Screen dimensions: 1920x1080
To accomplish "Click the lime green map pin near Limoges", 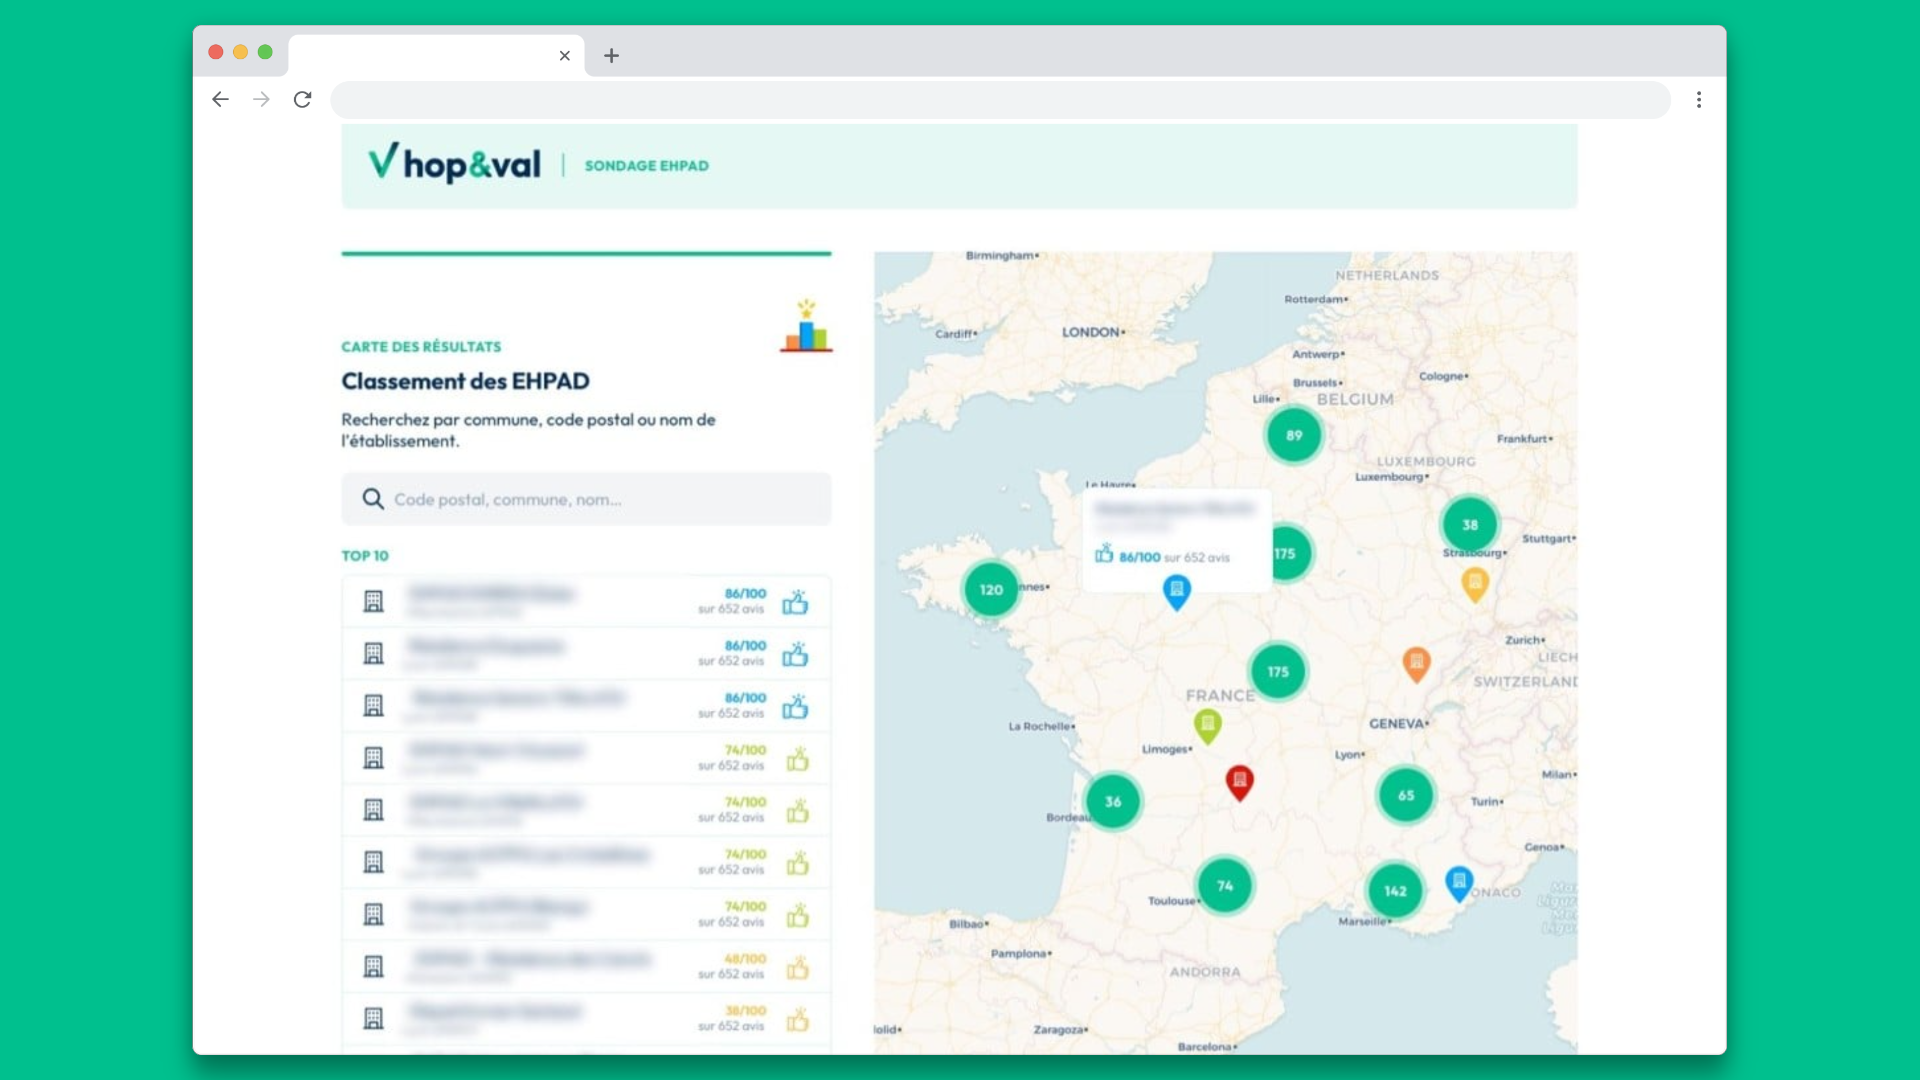I will (1207, 725).
